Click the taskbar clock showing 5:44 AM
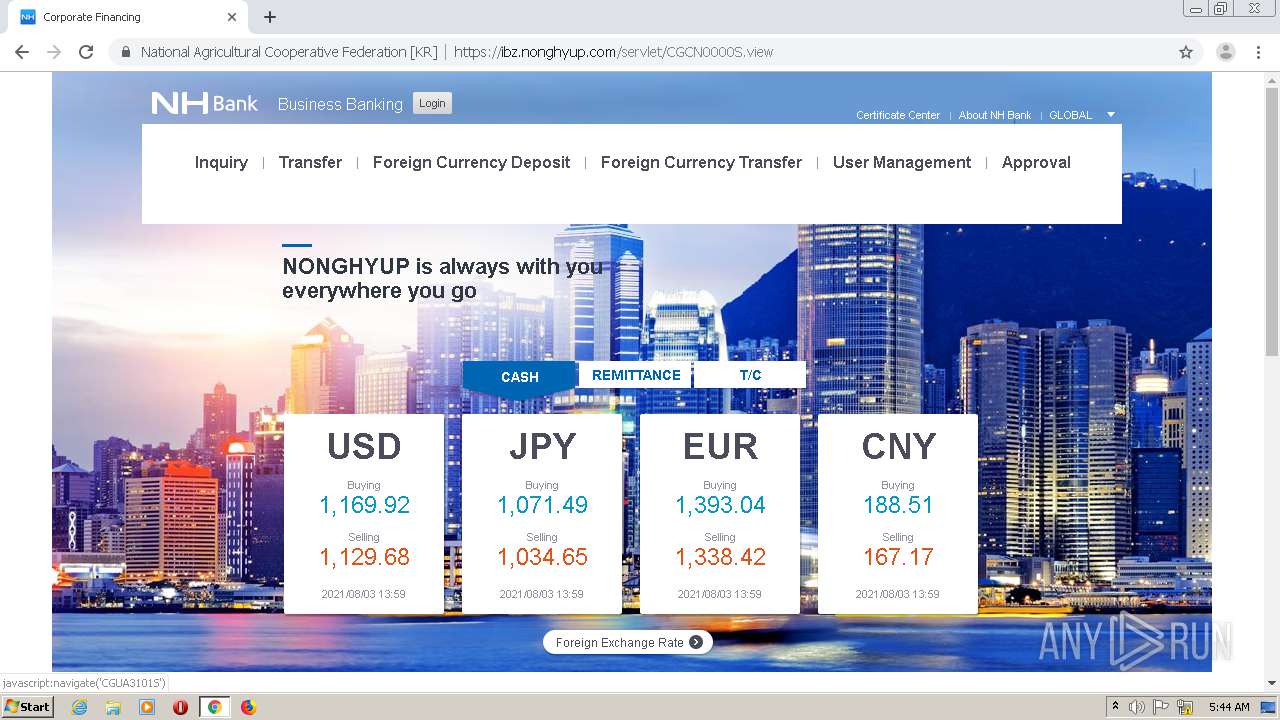Viewport: 1280px width, 720px height. pos(1229,707)
